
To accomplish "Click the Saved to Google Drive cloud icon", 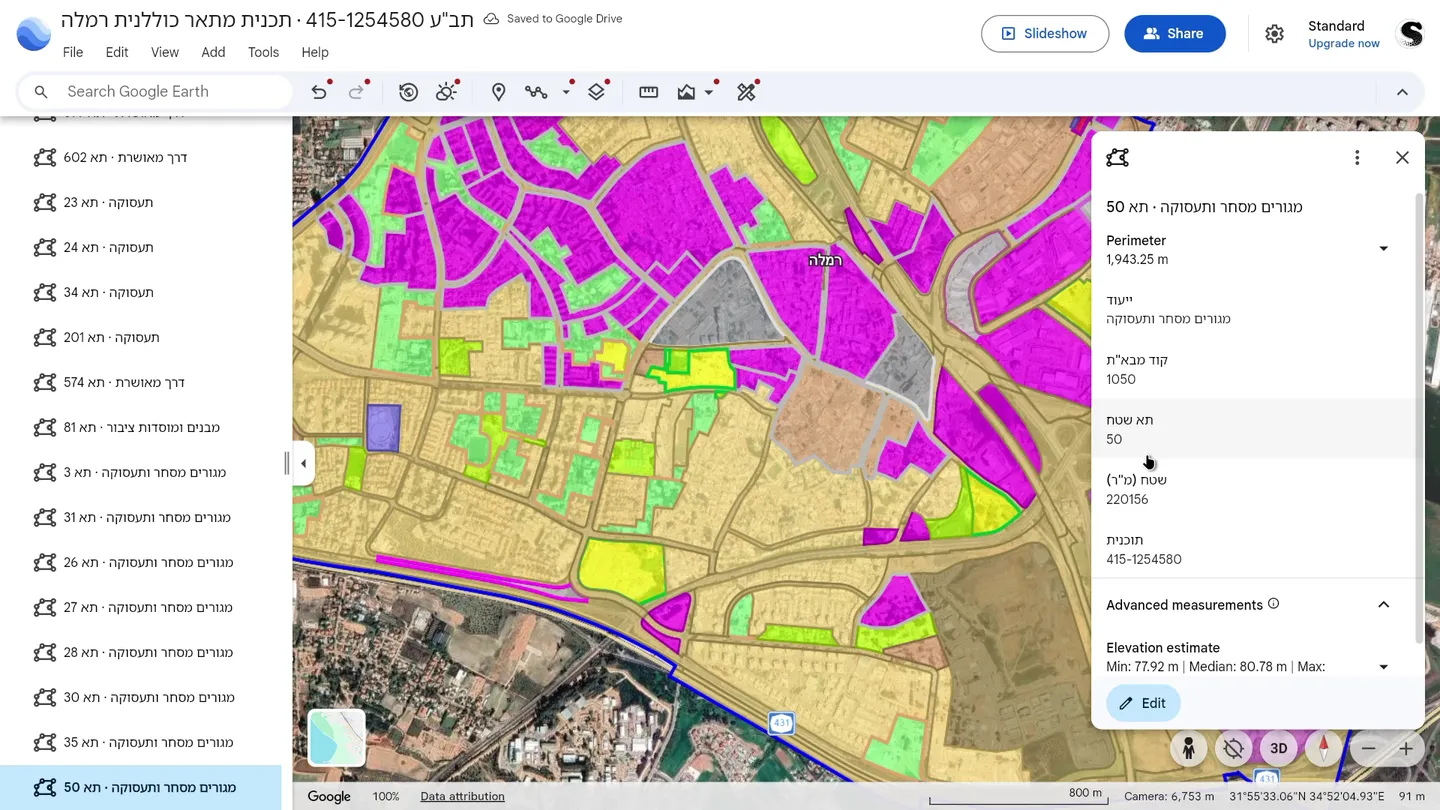I will point(491,19).
